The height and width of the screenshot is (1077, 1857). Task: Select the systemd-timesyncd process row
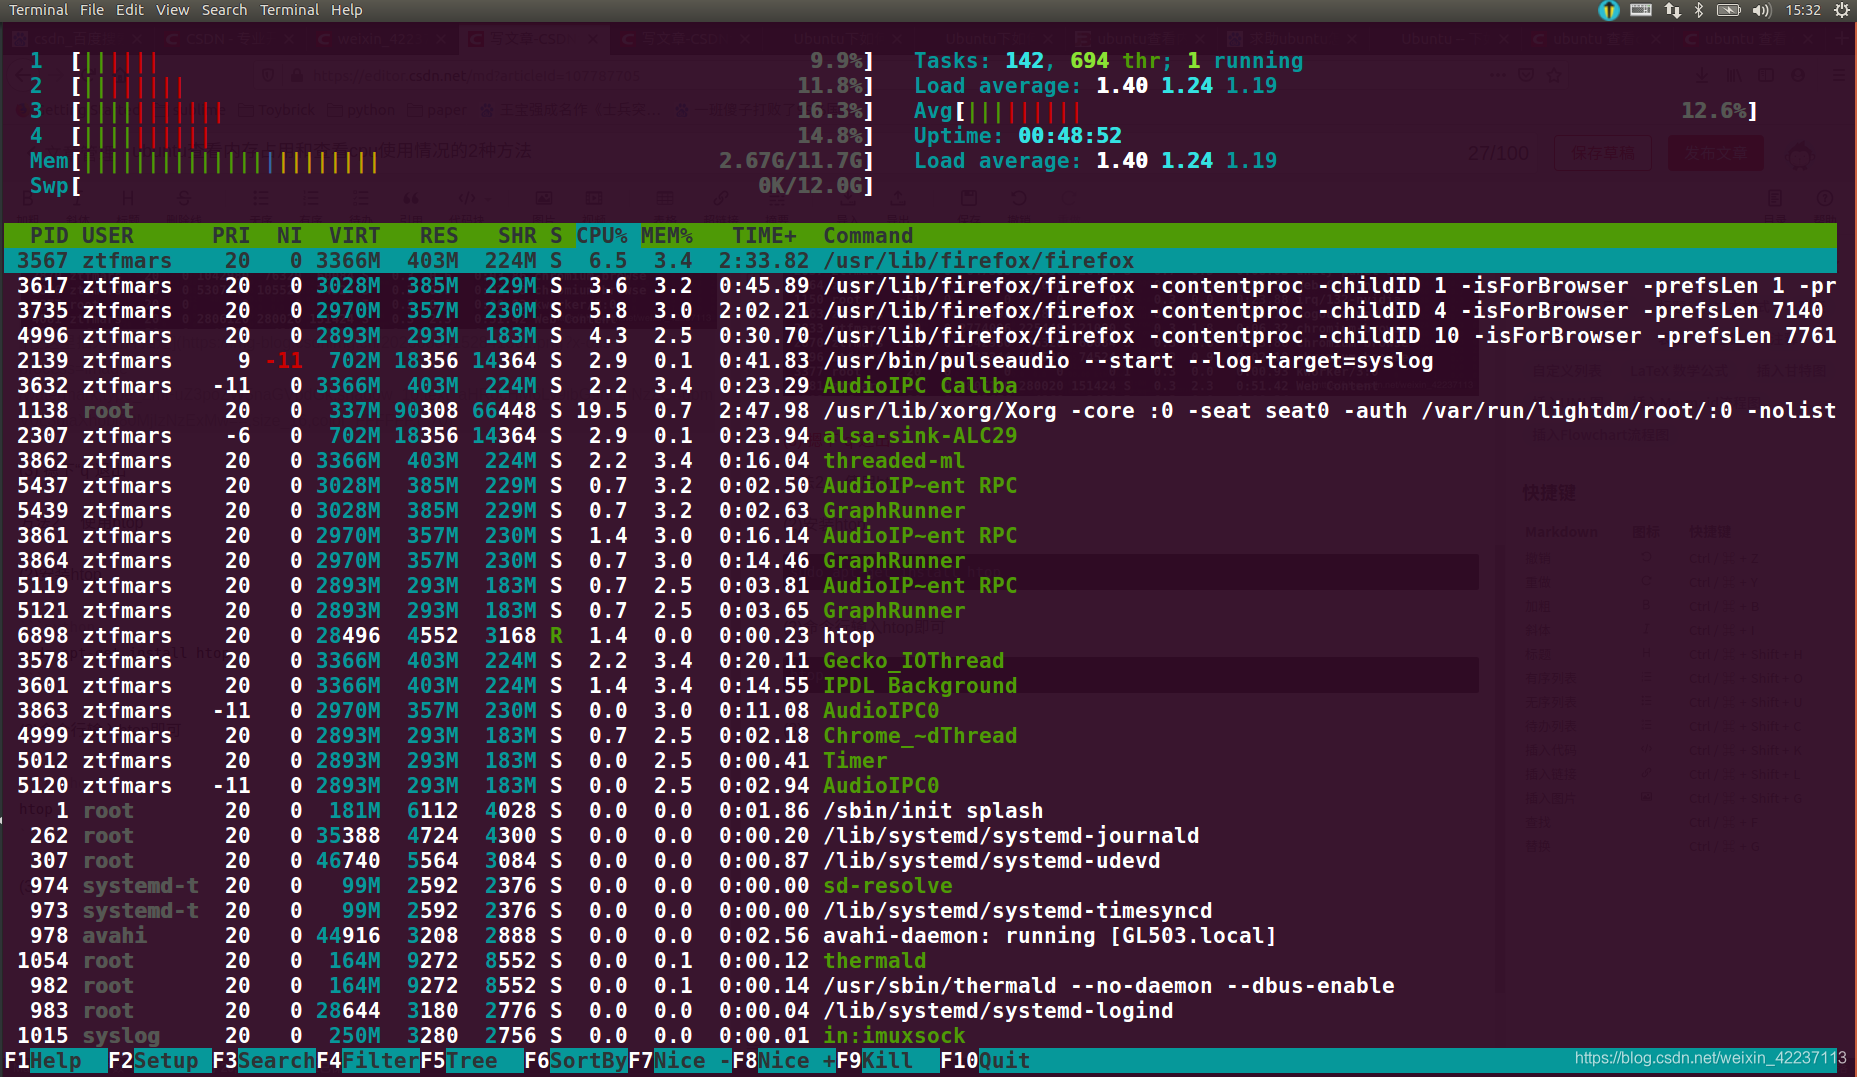coord(920,911)
